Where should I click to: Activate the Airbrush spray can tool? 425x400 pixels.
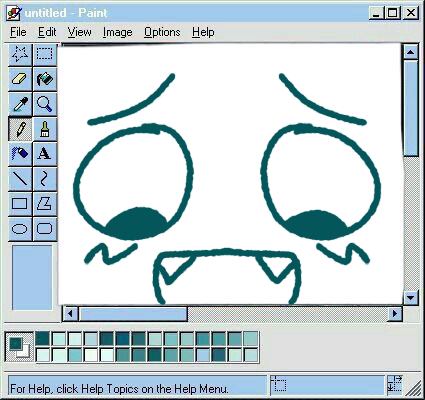(x=20, y=154)
